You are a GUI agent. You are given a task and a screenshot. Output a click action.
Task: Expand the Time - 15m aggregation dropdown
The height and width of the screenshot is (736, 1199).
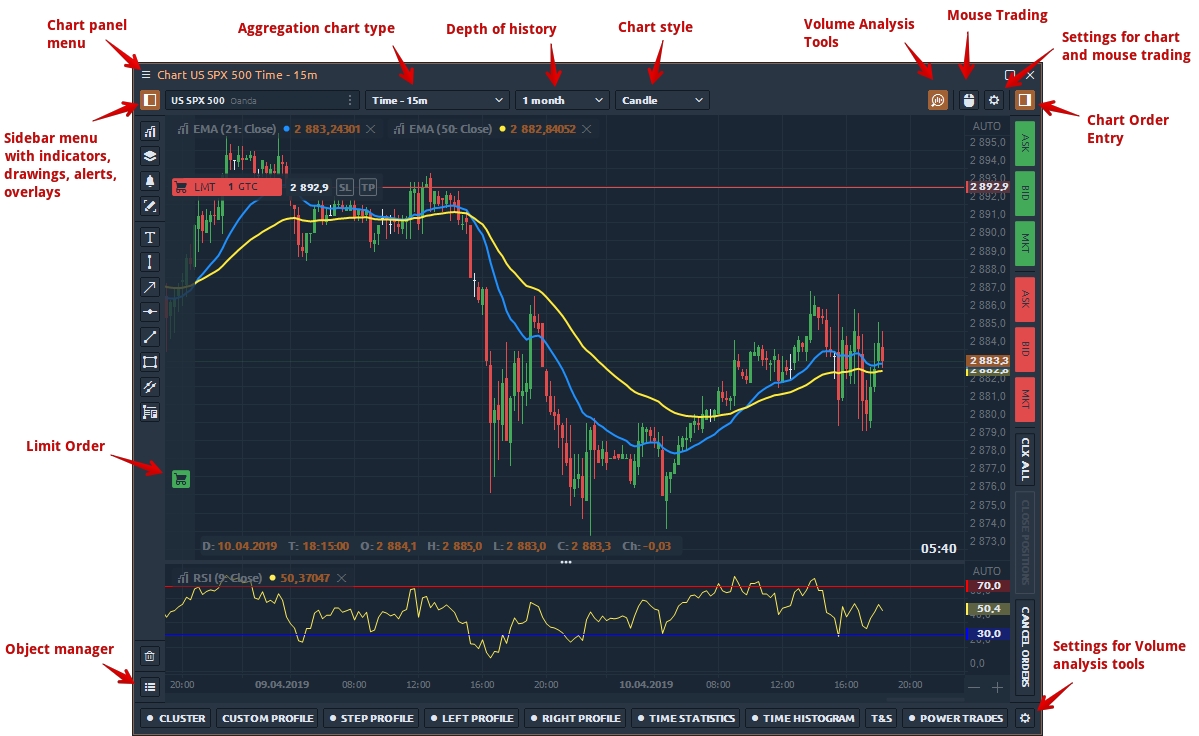coord(438,100)
